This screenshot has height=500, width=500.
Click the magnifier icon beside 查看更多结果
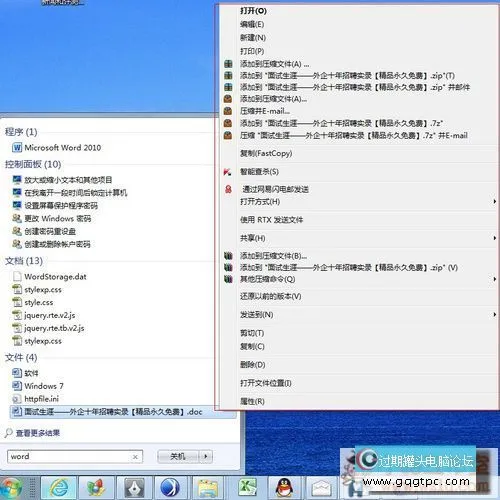(x=9, y=433)
